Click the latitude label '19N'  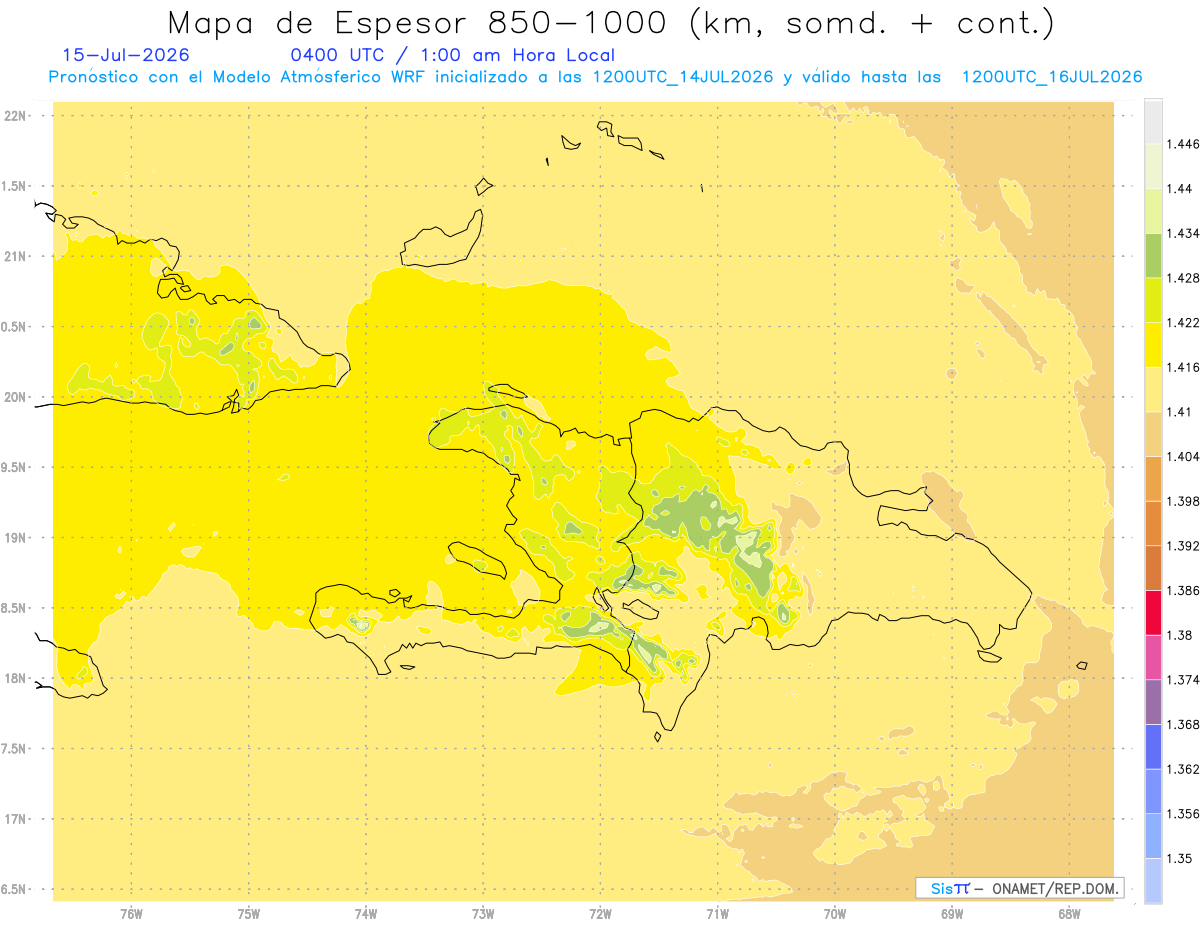click(x=15, y=538)
